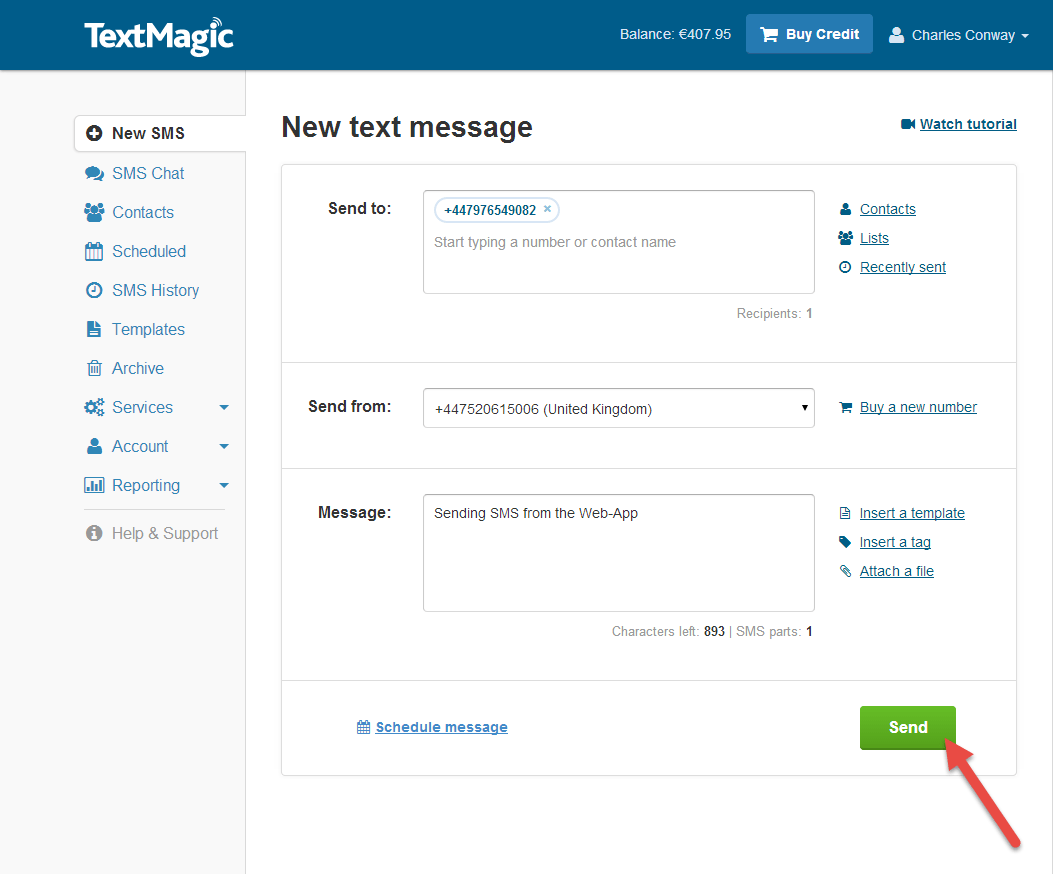Focus the Send to recipient input field

(x=619, y=243)
